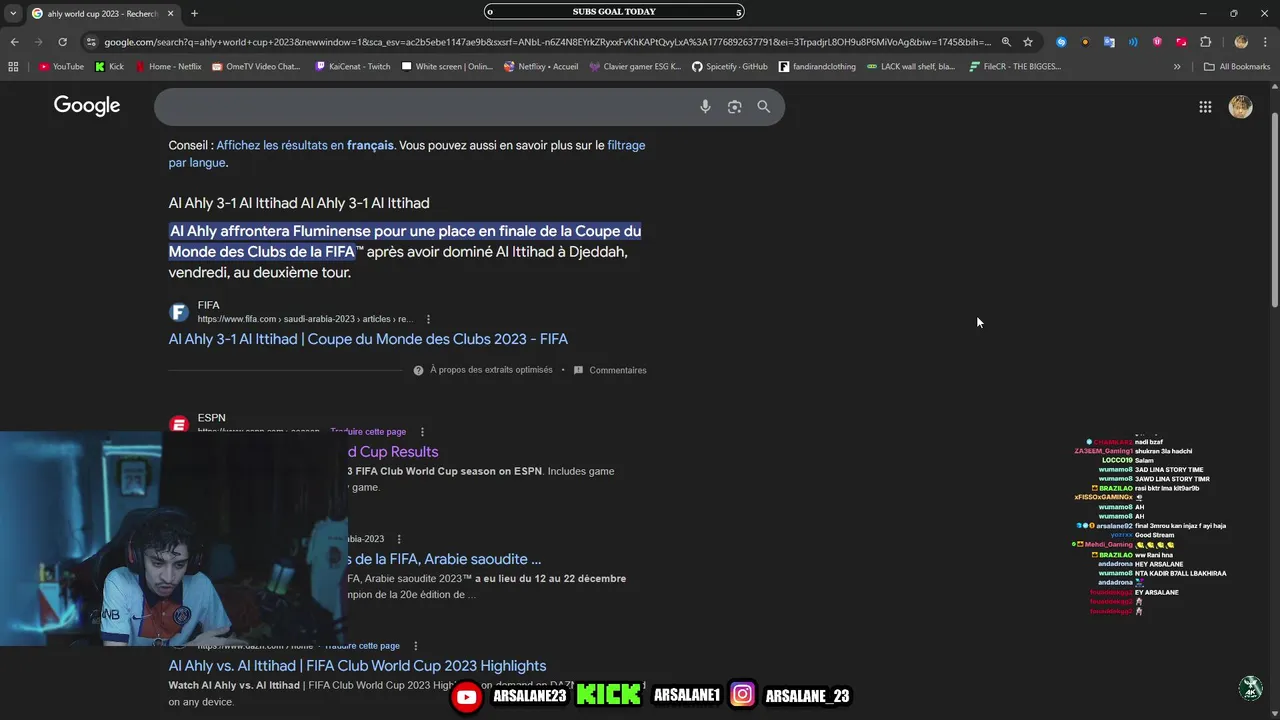Open the red screen capture extension
1280x720 pixels.
1181,42
